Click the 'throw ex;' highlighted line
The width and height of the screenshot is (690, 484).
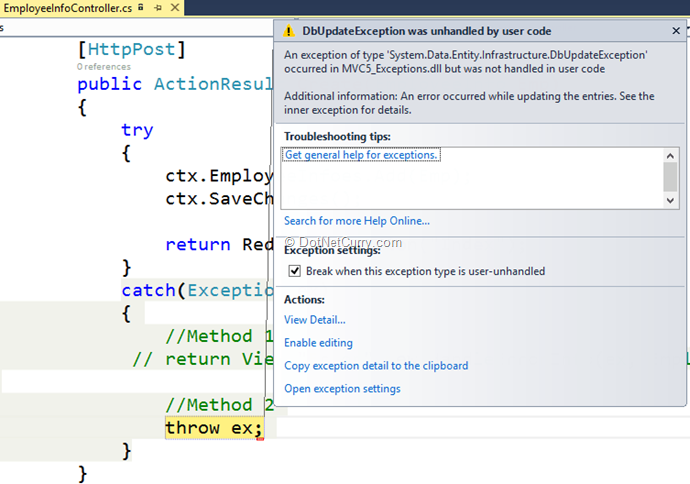pyautogui.click(x=214, y=428)
